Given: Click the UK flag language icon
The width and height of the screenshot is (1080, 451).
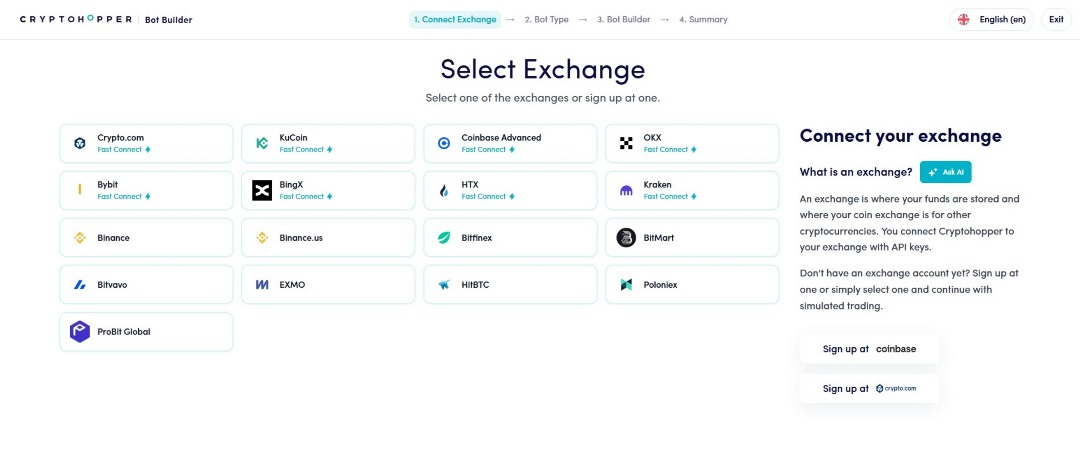Looking at the screenshot, I should pos(964,19).
